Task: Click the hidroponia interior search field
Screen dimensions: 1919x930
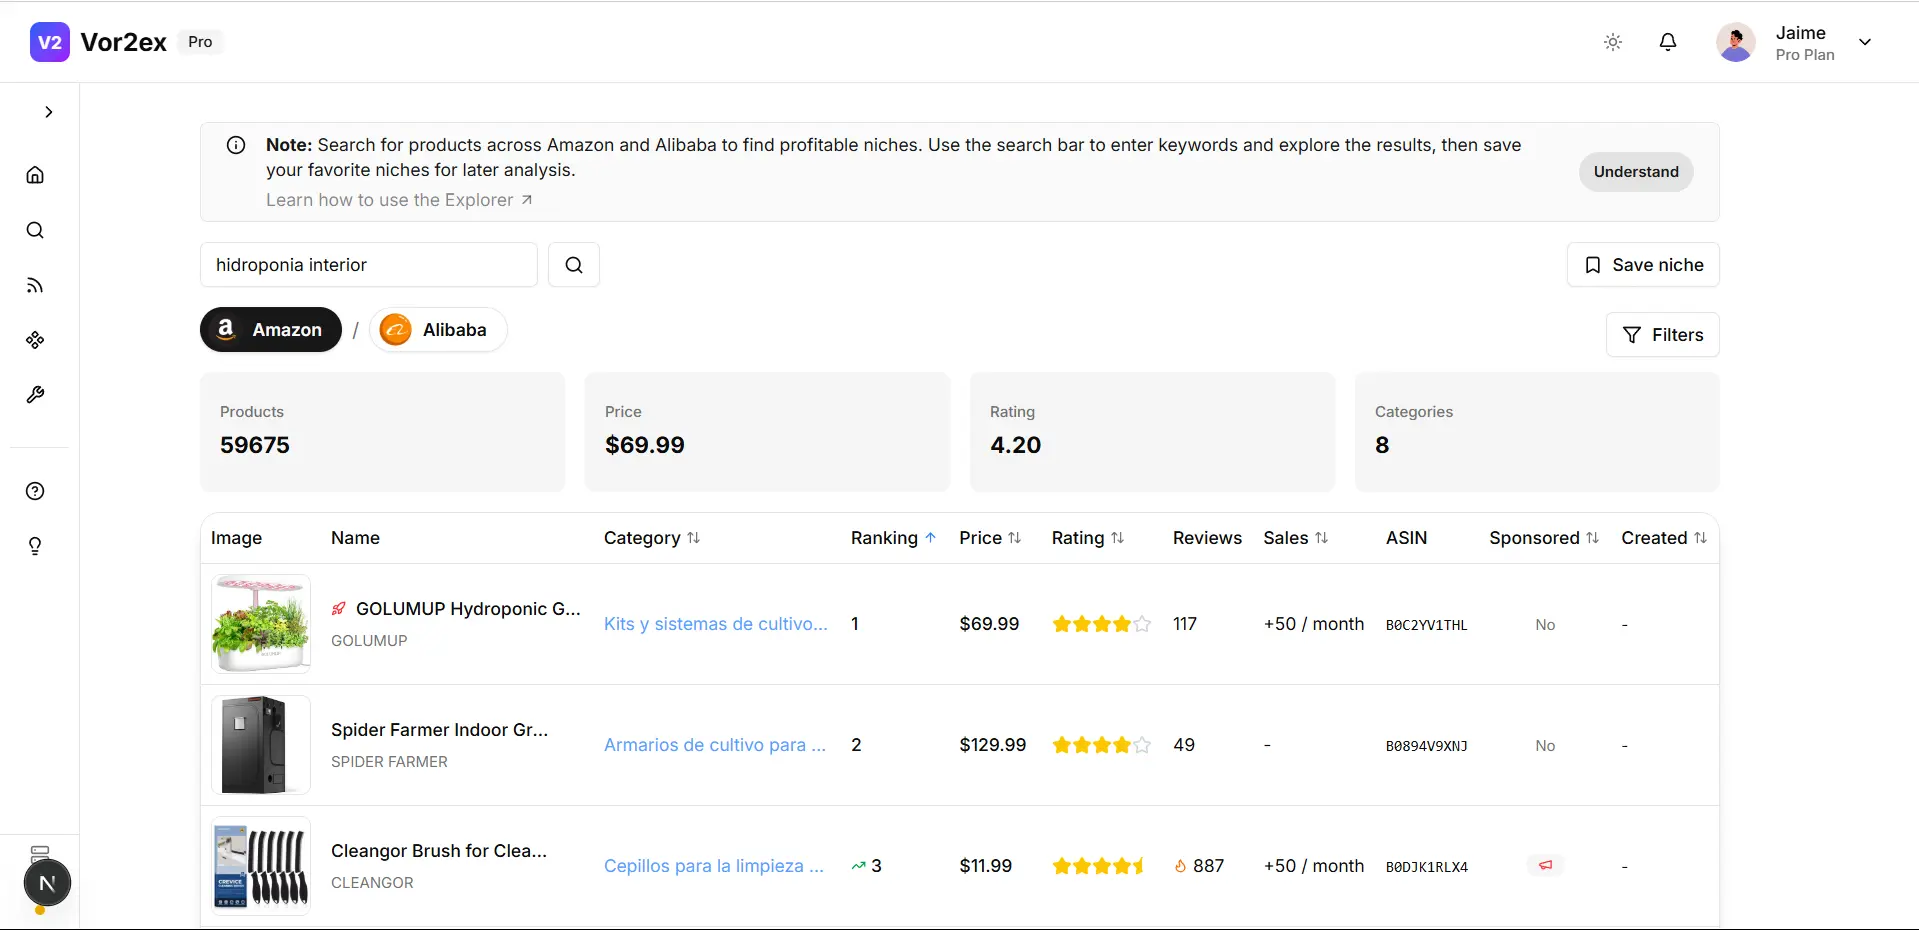Action: [x=369, y=265]
